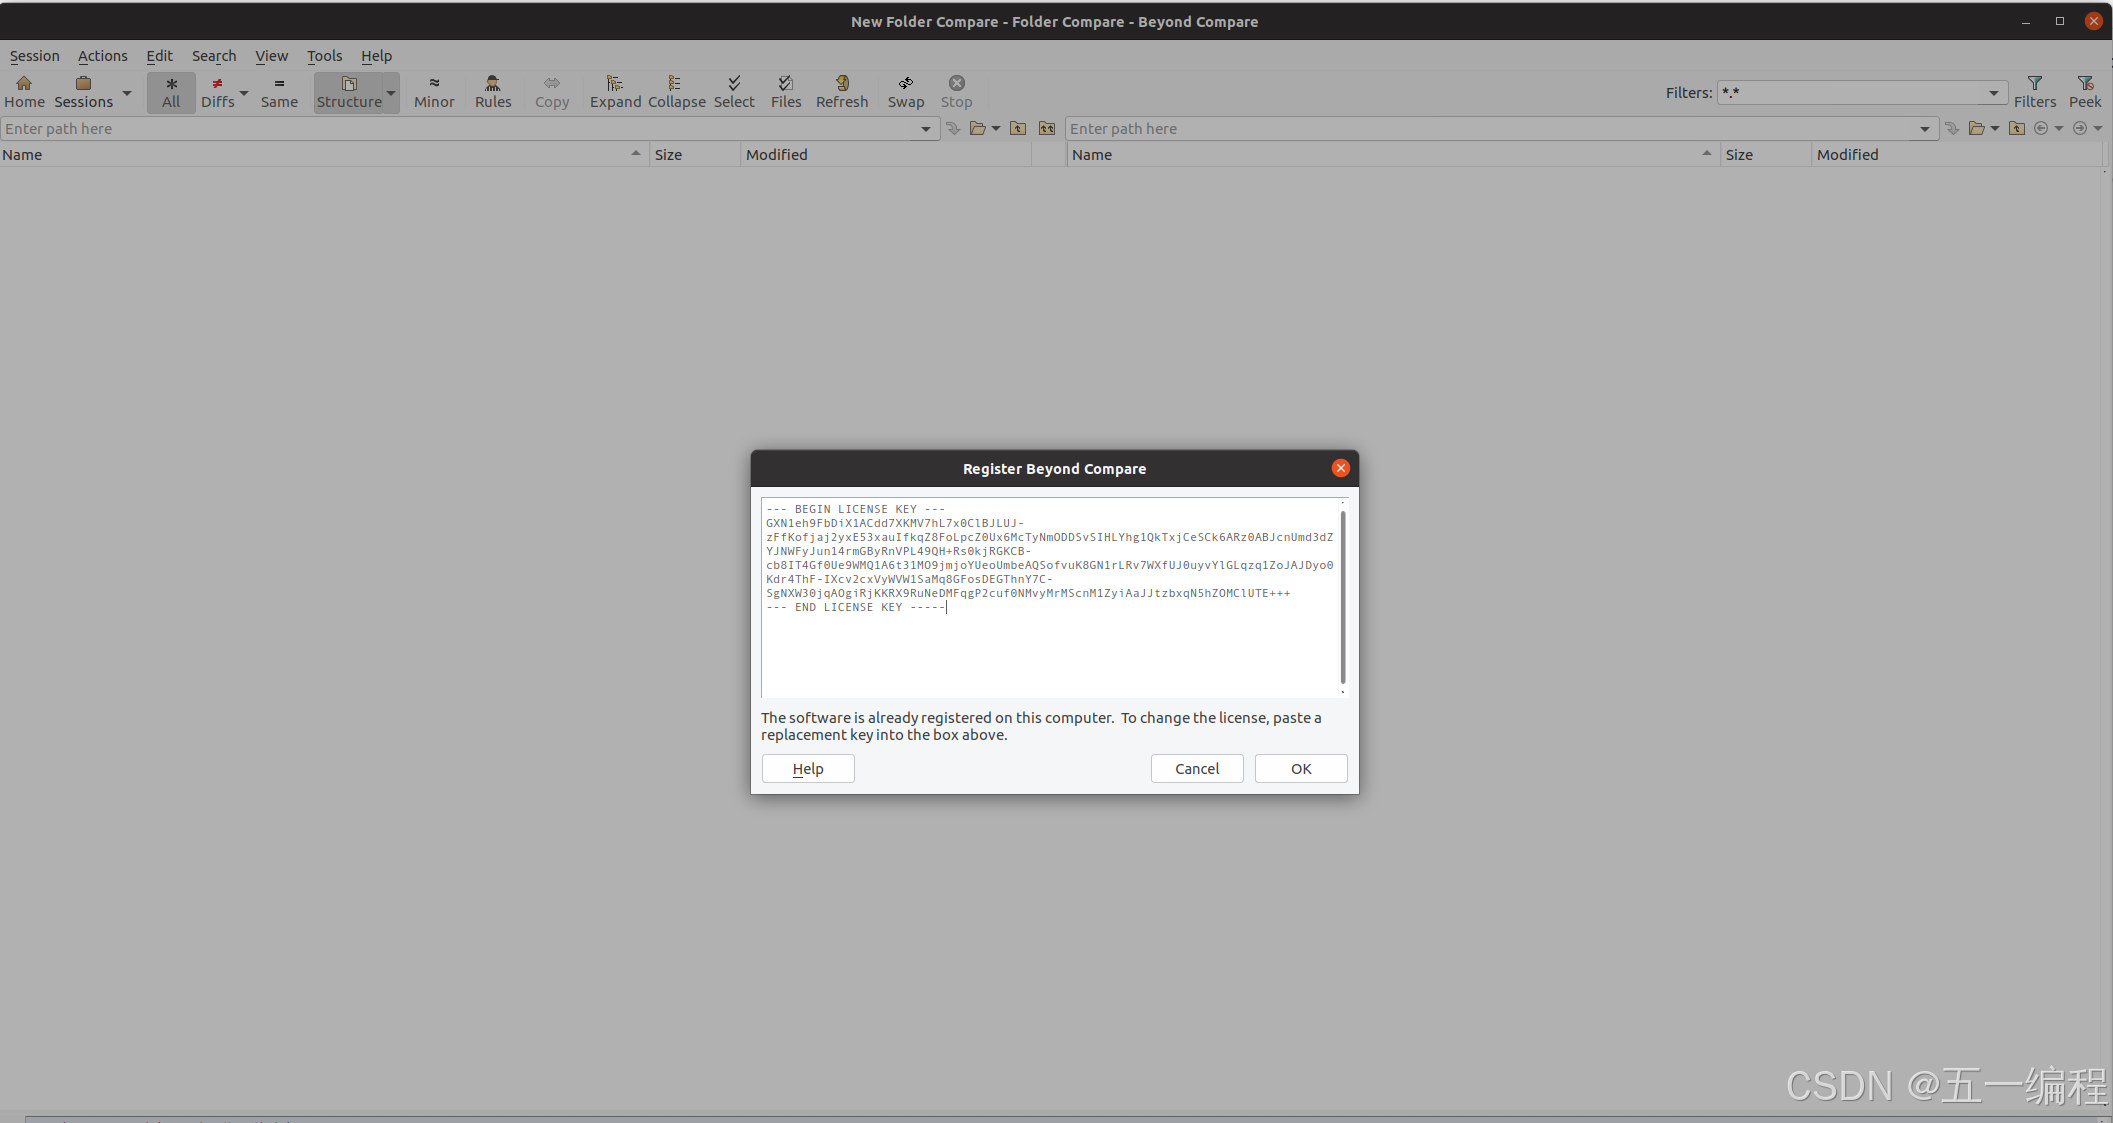The height and width of the screenshot is (1123, 2113).
Task: Open the Rules icon
Action: 493,92
